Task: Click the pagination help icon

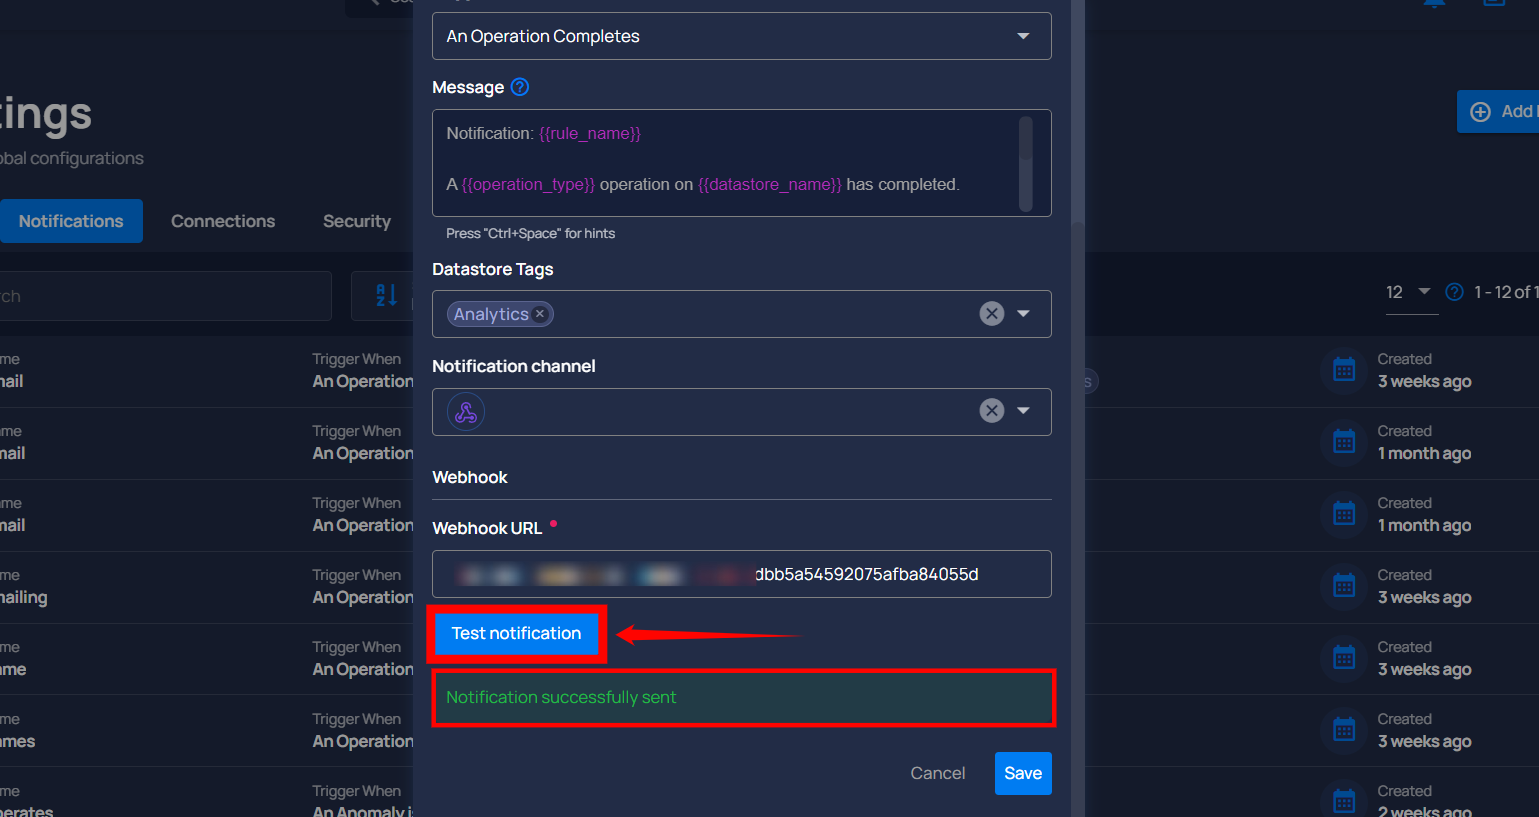Action: [x=1455, y=292]
